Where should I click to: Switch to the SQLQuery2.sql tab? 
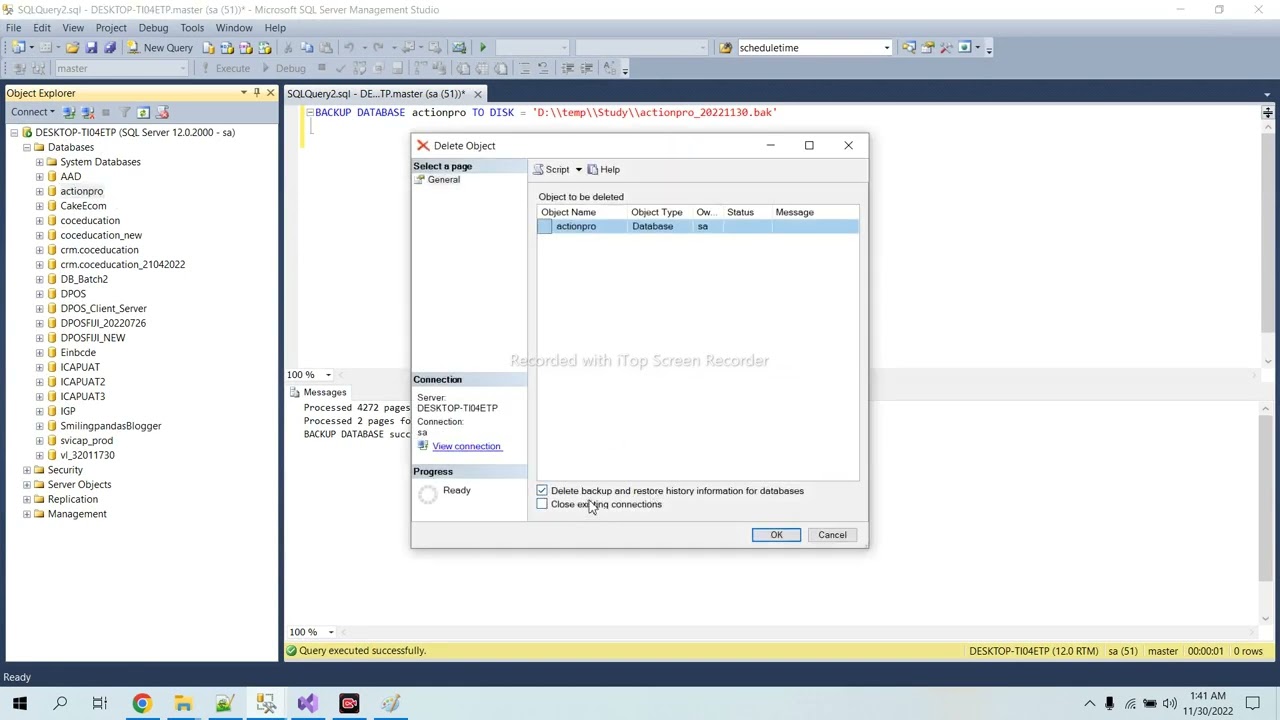coord(376,94)
